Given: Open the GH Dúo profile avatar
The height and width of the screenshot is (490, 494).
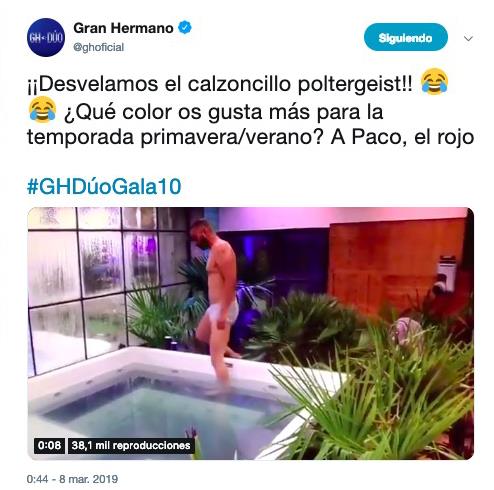Looking at the screenshot, I should point(46,37).
